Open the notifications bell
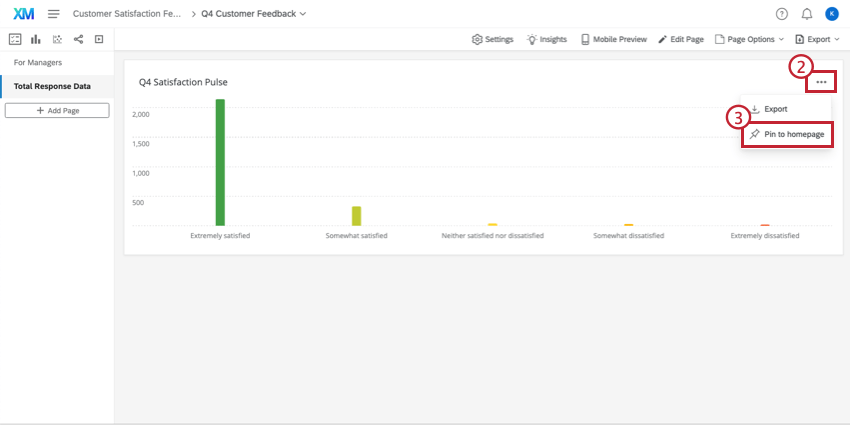Image resolution: width=850 pixels, height=425 pixels. click(x=806, y=14)
